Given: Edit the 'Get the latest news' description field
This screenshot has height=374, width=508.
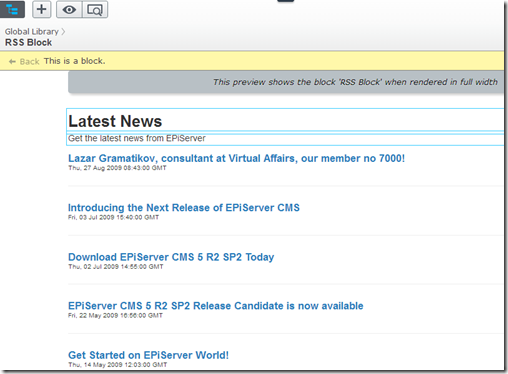Looking at the screenshot, I should [x=286, y=139].
